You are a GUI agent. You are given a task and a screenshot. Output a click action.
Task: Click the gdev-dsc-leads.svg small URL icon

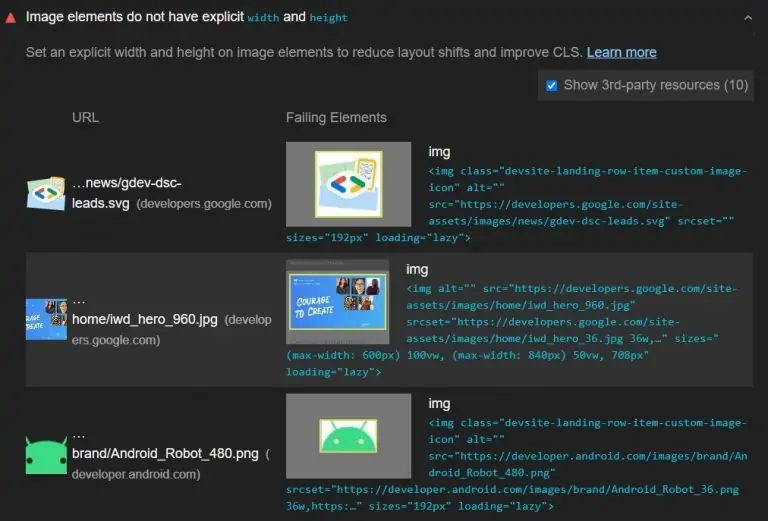(46, 193)
